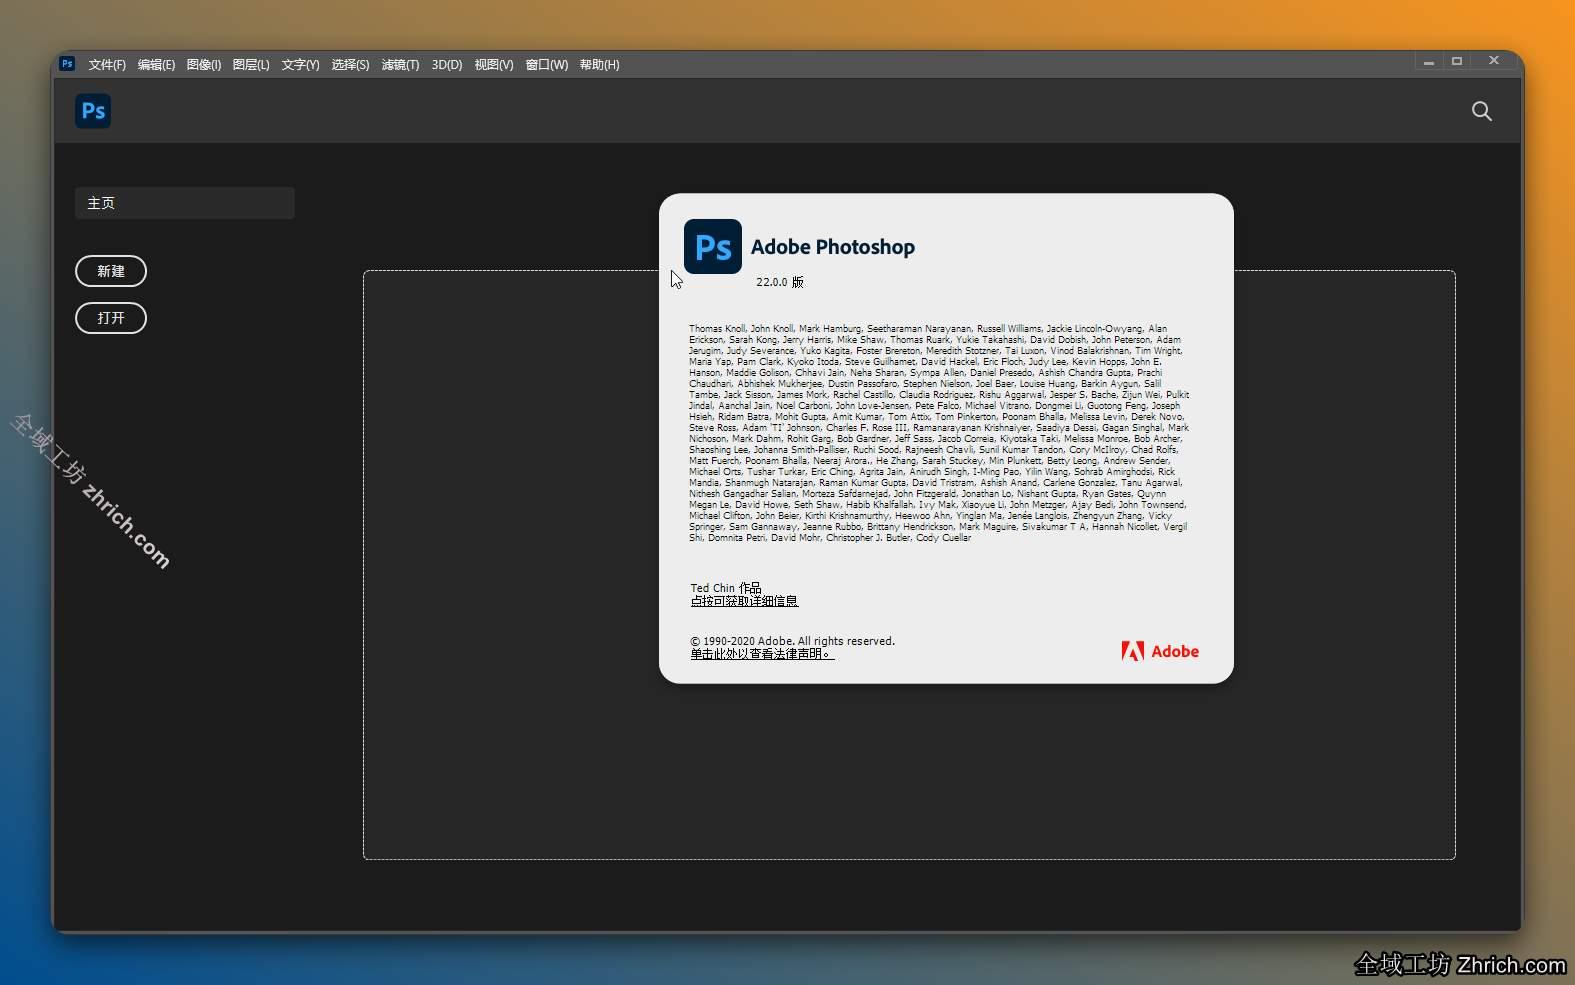Open the 视图(V) menu
Screen dimensions: 1575x985
click(x=494, y=65)
